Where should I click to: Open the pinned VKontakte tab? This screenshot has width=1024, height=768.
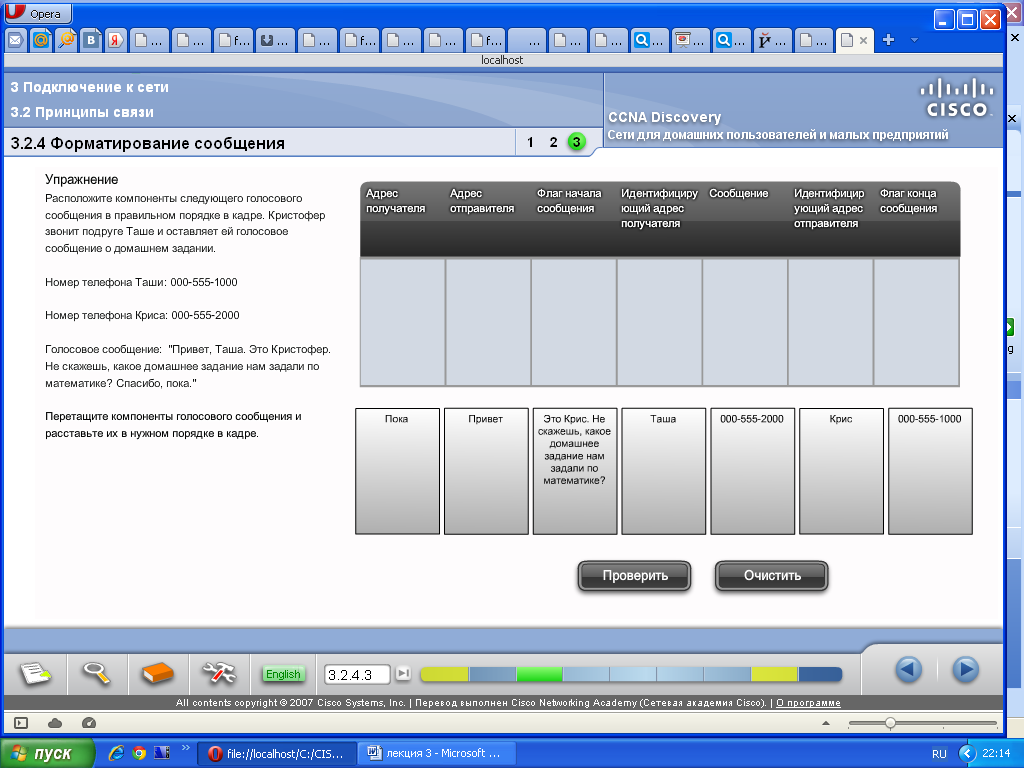pyautogui.click(x=91, y=40)
